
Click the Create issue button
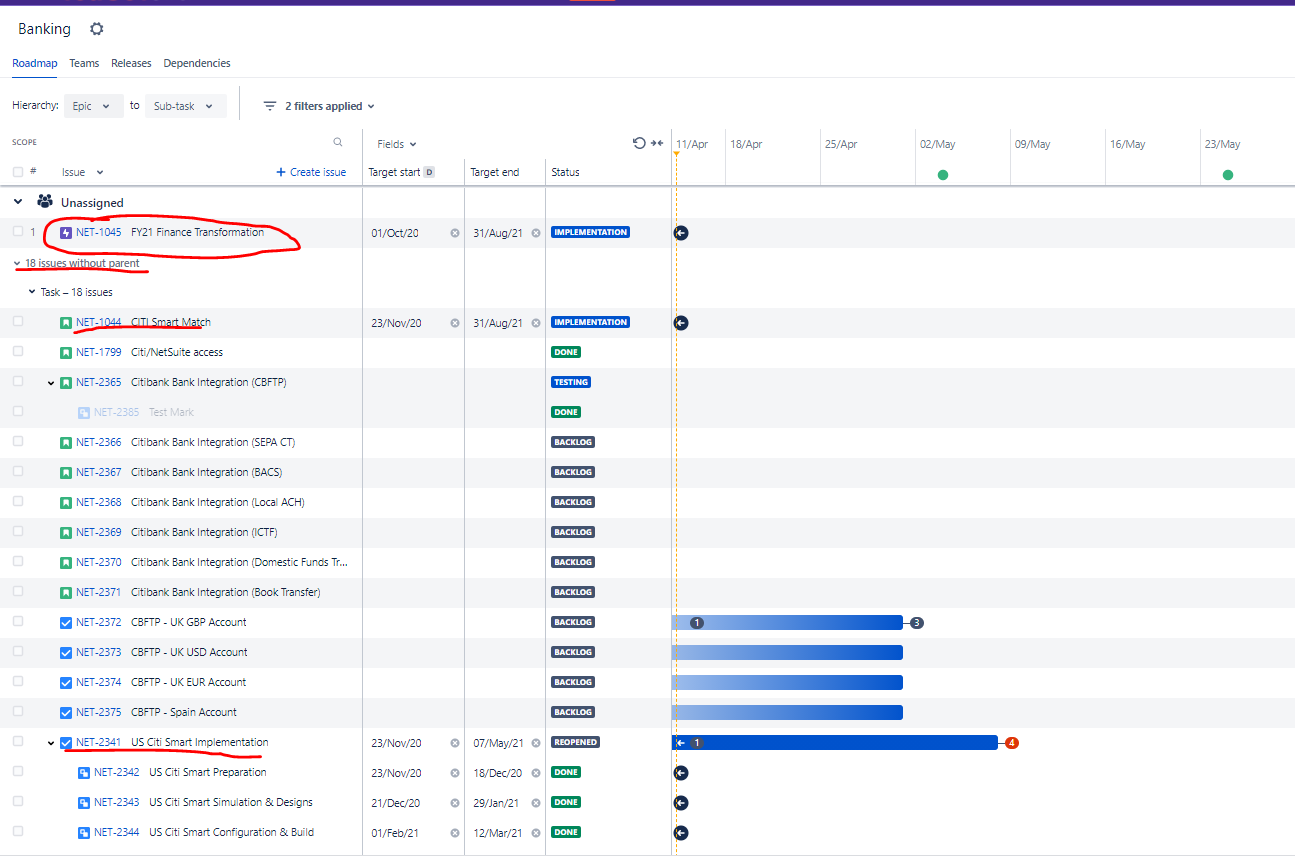pos(311,172)
